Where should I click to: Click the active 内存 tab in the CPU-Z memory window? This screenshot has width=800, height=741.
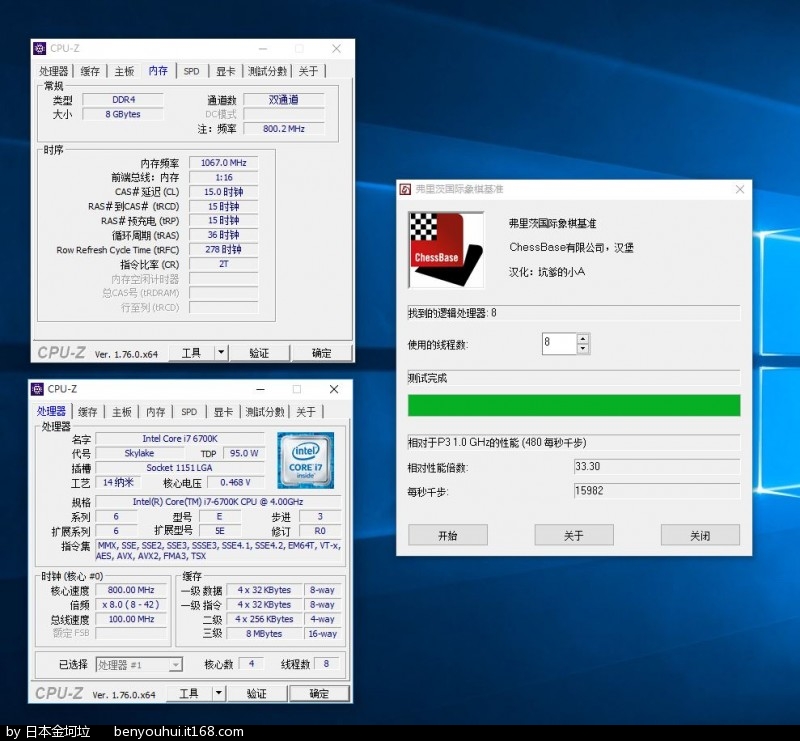tap(158, 70)
